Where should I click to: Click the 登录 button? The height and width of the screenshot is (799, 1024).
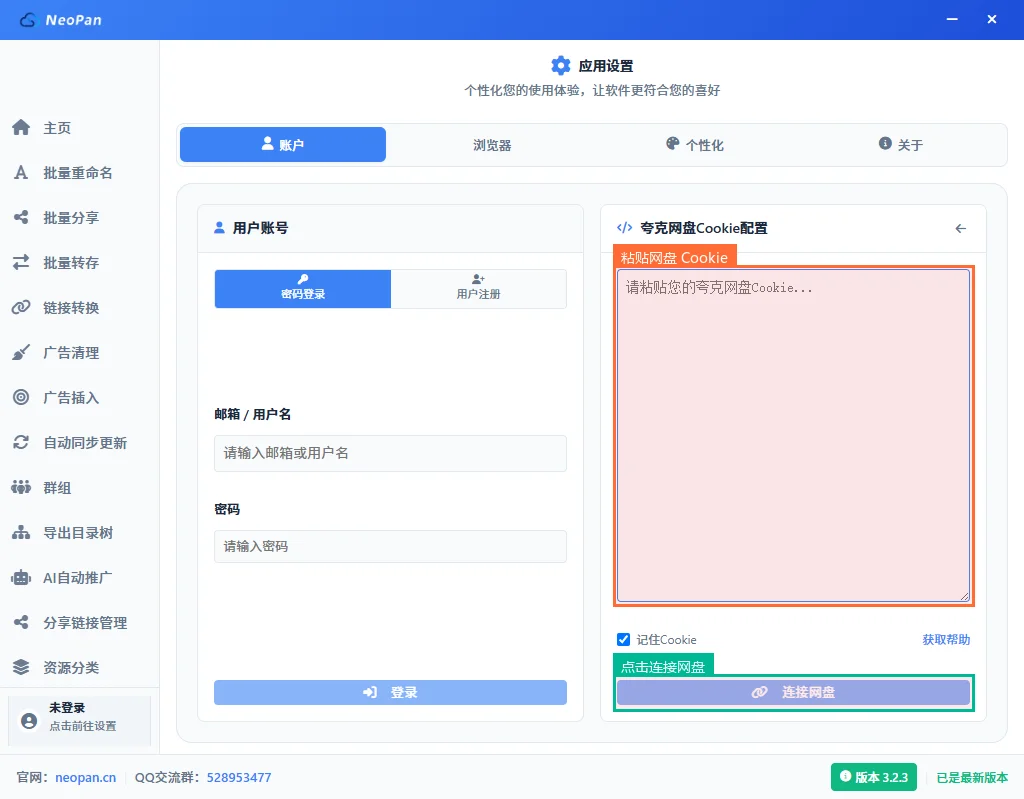tap(391, 692)
